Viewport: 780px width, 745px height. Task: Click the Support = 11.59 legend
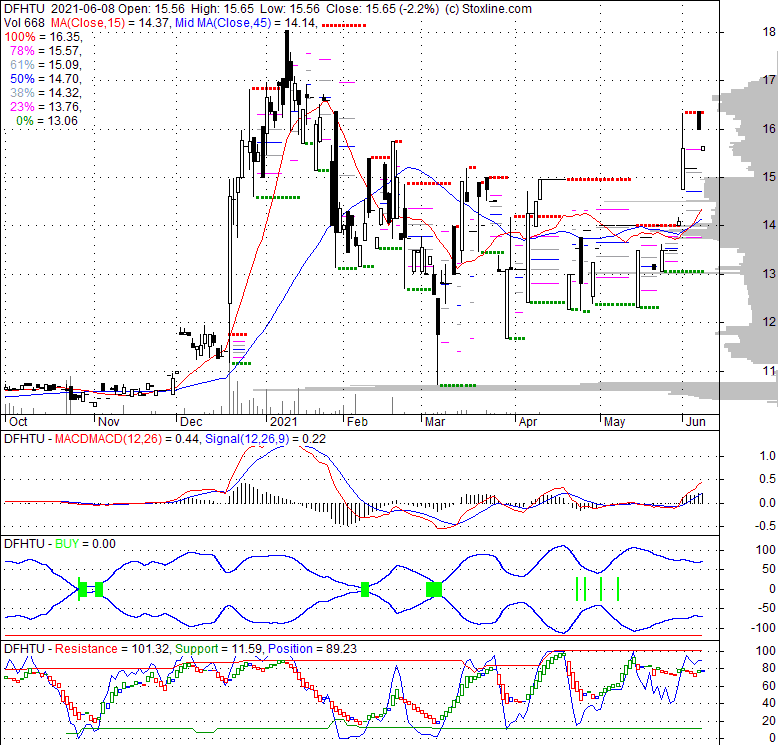219,649
